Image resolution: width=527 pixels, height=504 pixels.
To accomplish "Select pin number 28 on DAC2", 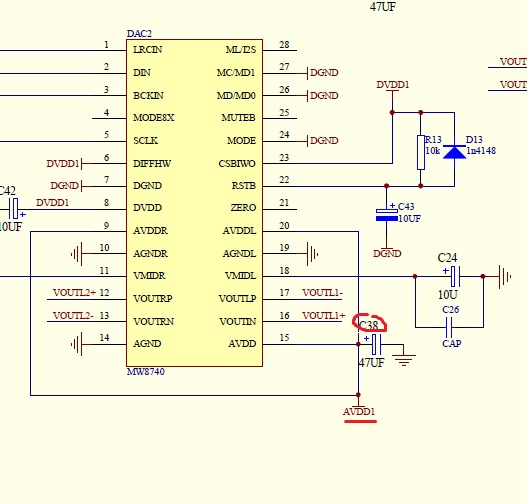I will [x=284, y=45].
